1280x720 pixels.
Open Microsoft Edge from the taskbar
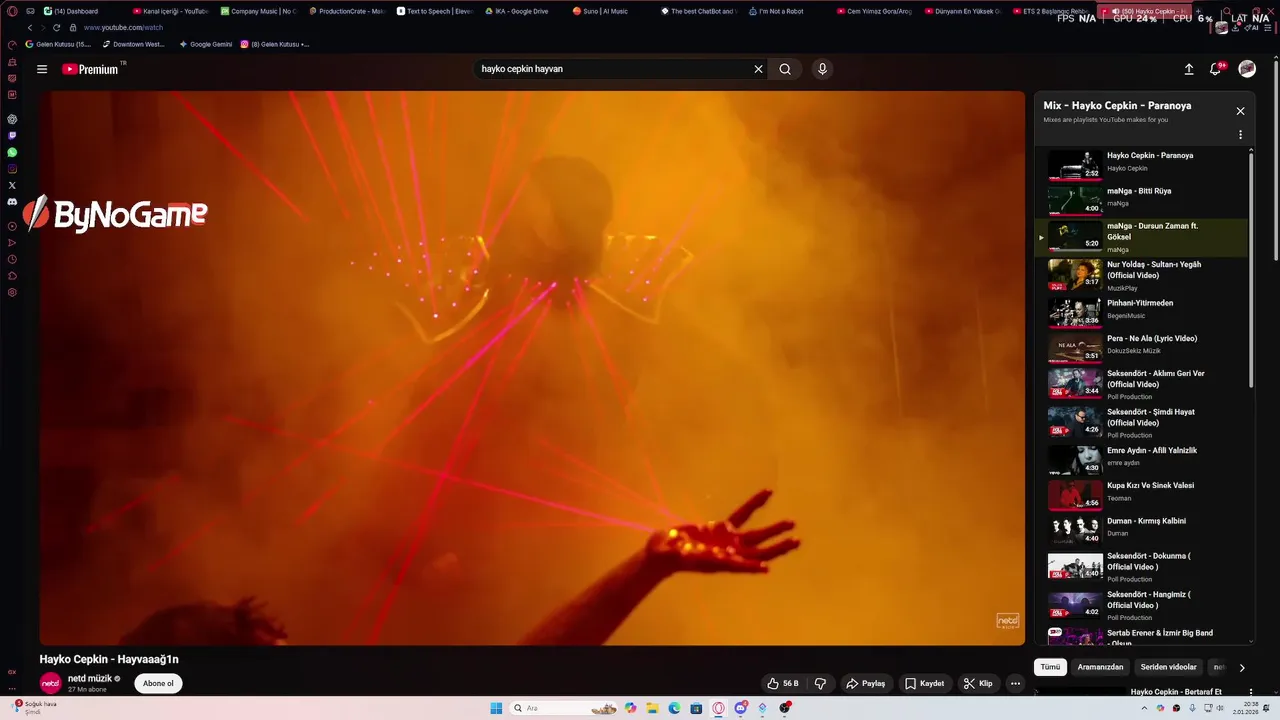pyautogui.click(x=674, y=708)
